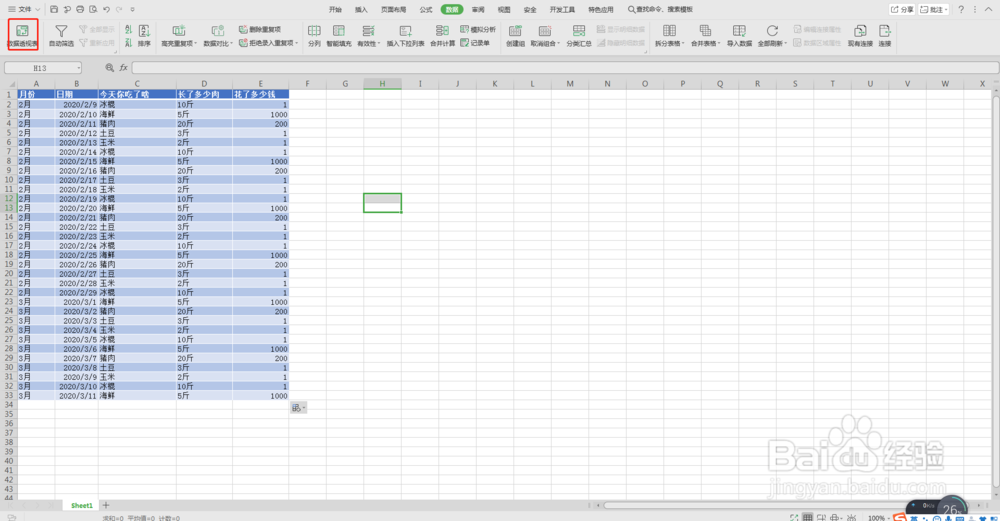Open the 文件 file menu

(x=24, y=10)
